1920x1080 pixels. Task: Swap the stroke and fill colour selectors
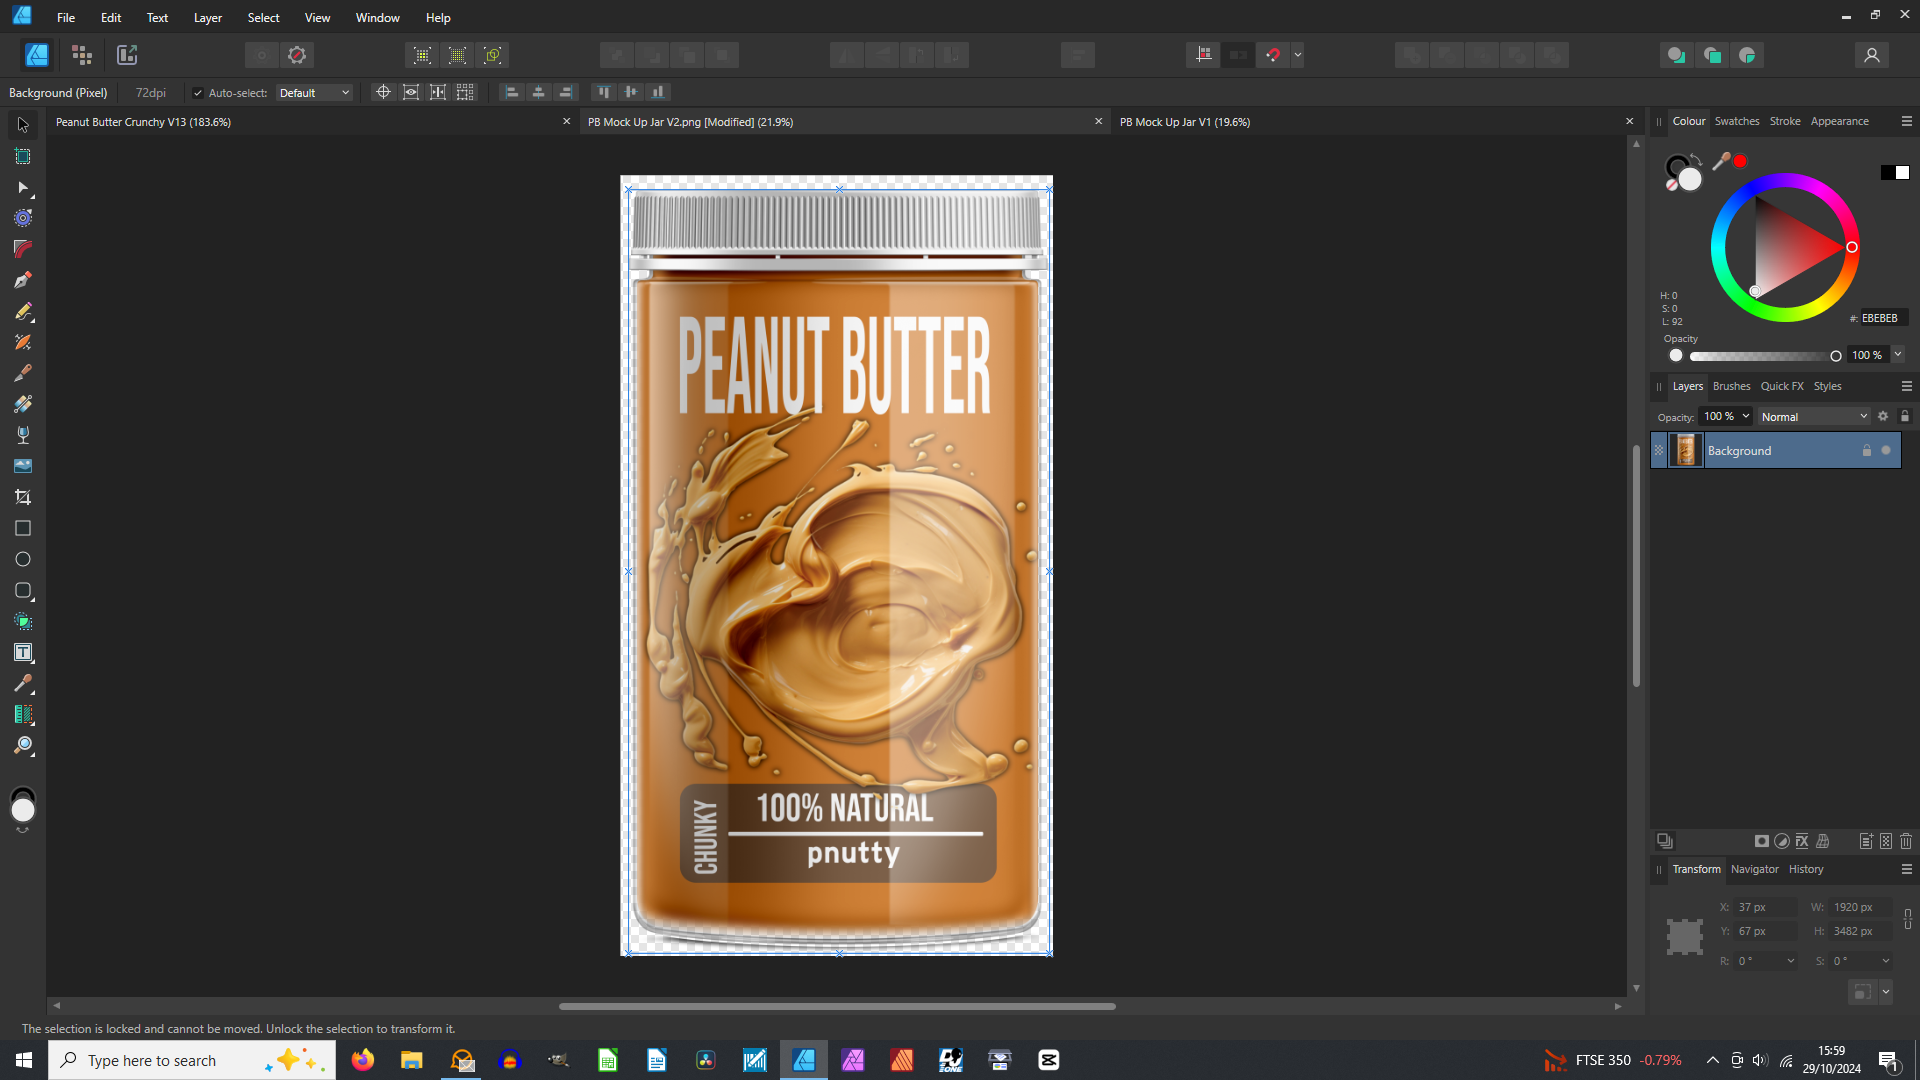tap(1696, 160)
